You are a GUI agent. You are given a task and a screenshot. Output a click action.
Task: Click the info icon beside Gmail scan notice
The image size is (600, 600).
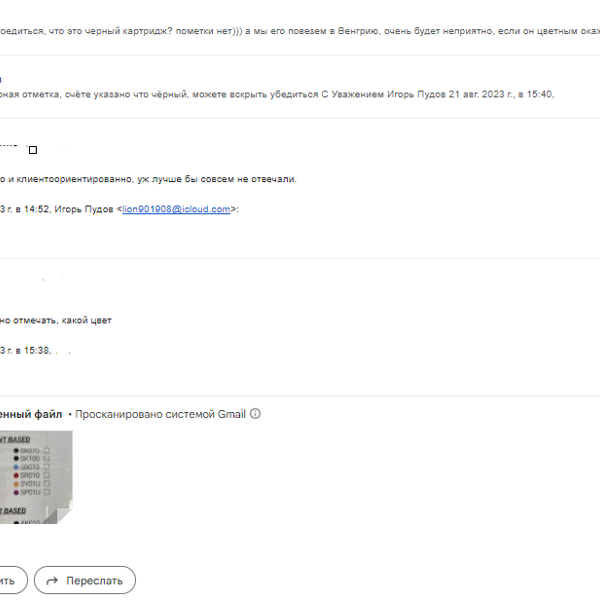(255, 414)
